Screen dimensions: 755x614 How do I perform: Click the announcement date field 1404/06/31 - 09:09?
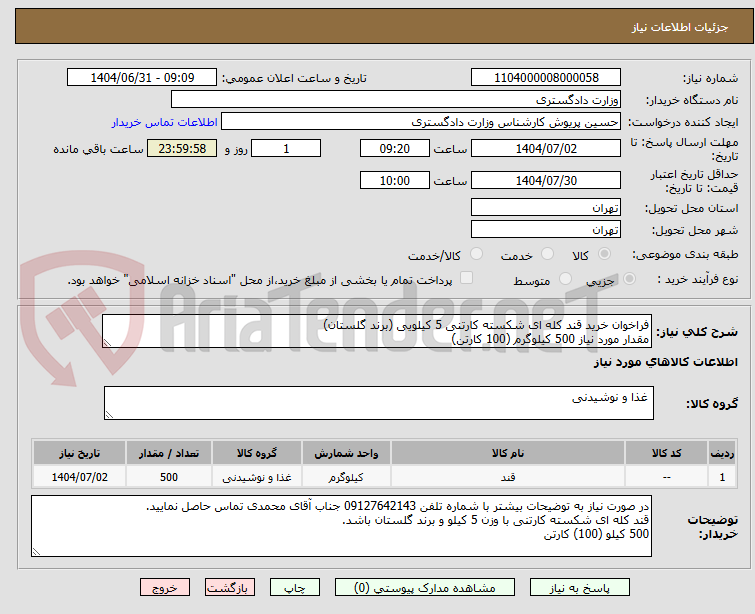(x=142, y=78)
